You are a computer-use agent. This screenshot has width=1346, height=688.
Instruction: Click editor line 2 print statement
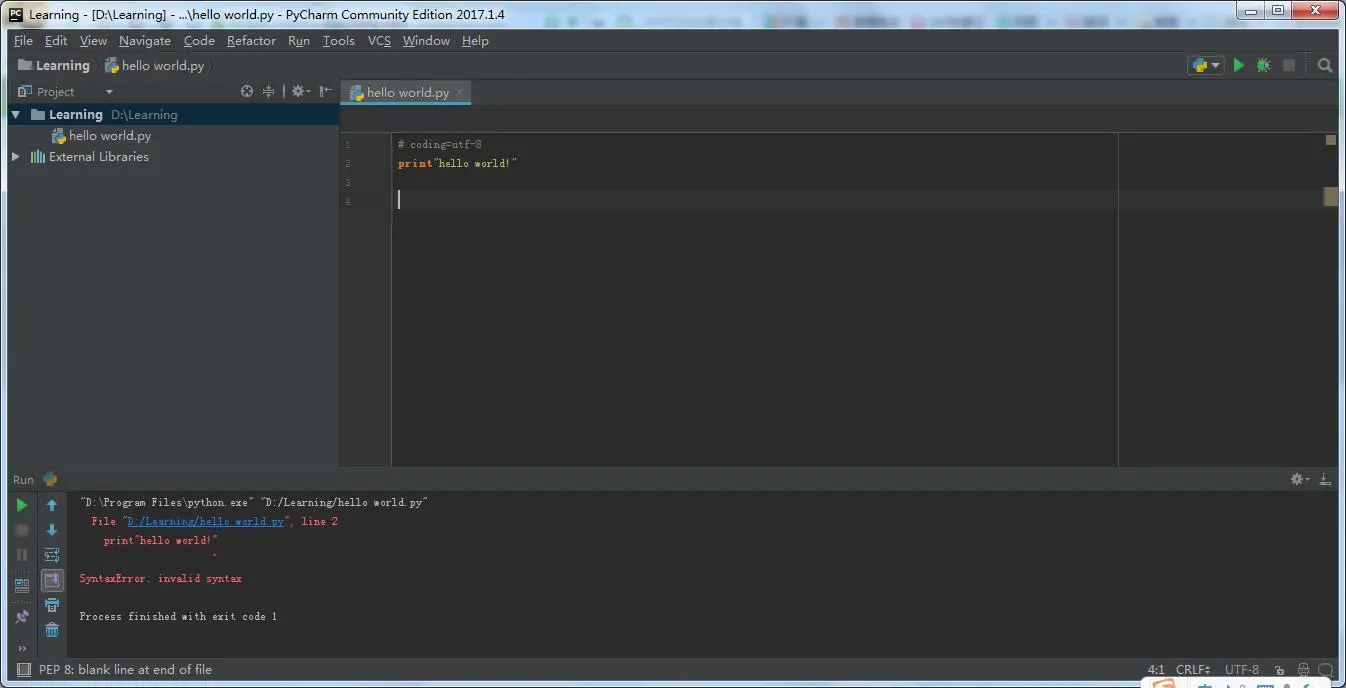457,163
